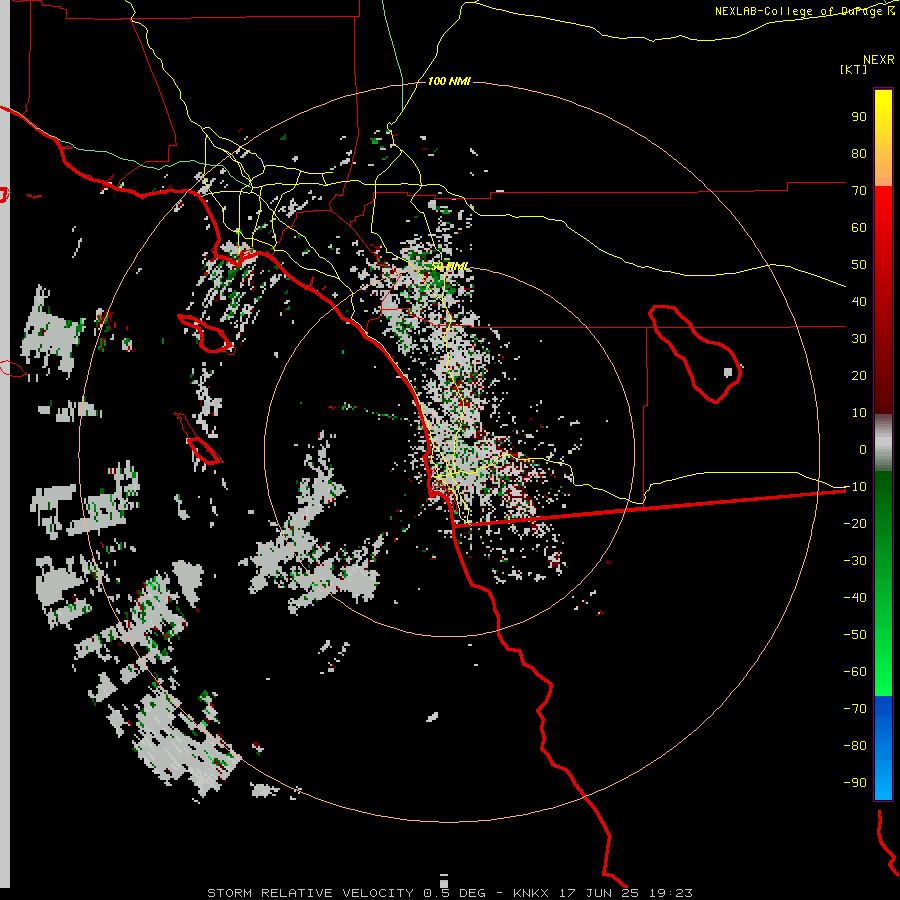Click the "NEXR" label at the top right
Screen dimensions: 900x900
point(879,59)
